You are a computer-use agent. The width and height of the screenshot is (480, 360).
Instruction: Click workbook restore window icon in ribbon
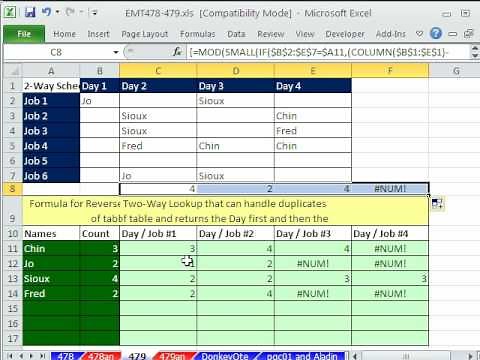click(469, 34)
